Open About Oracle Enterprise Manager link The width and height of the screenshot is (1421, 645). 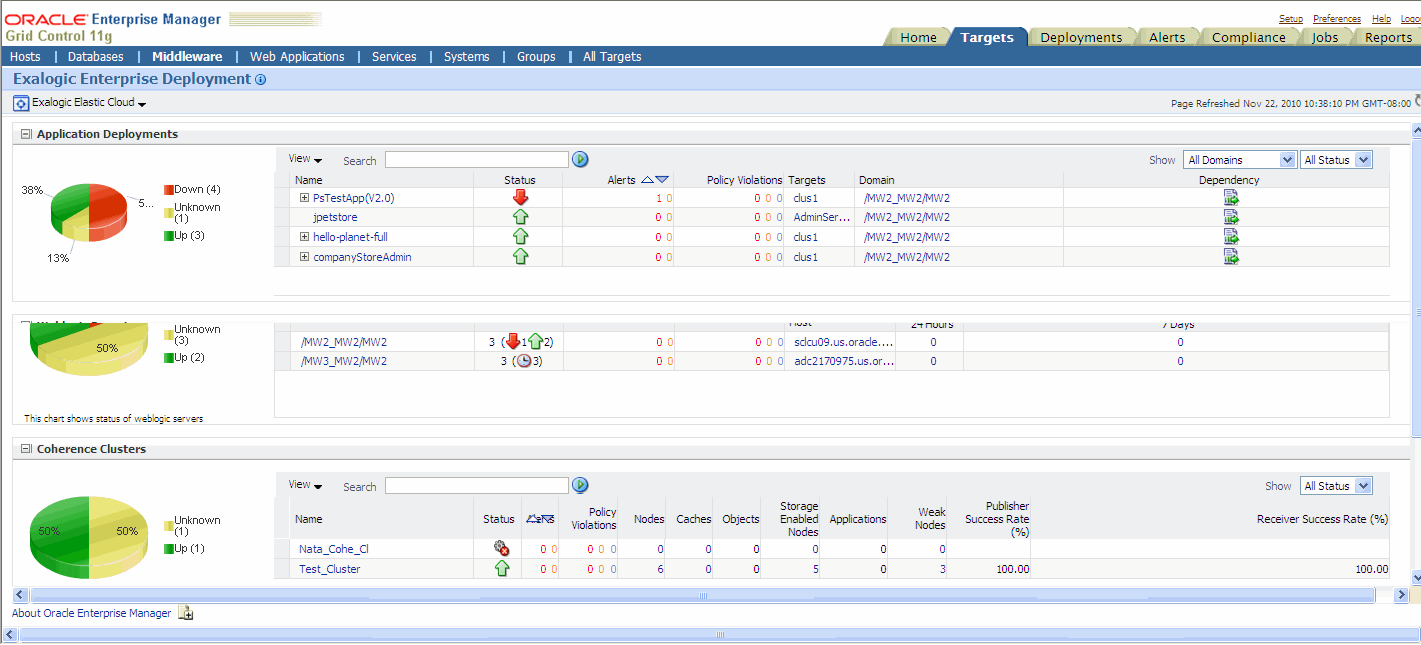[x=91, y=613]
